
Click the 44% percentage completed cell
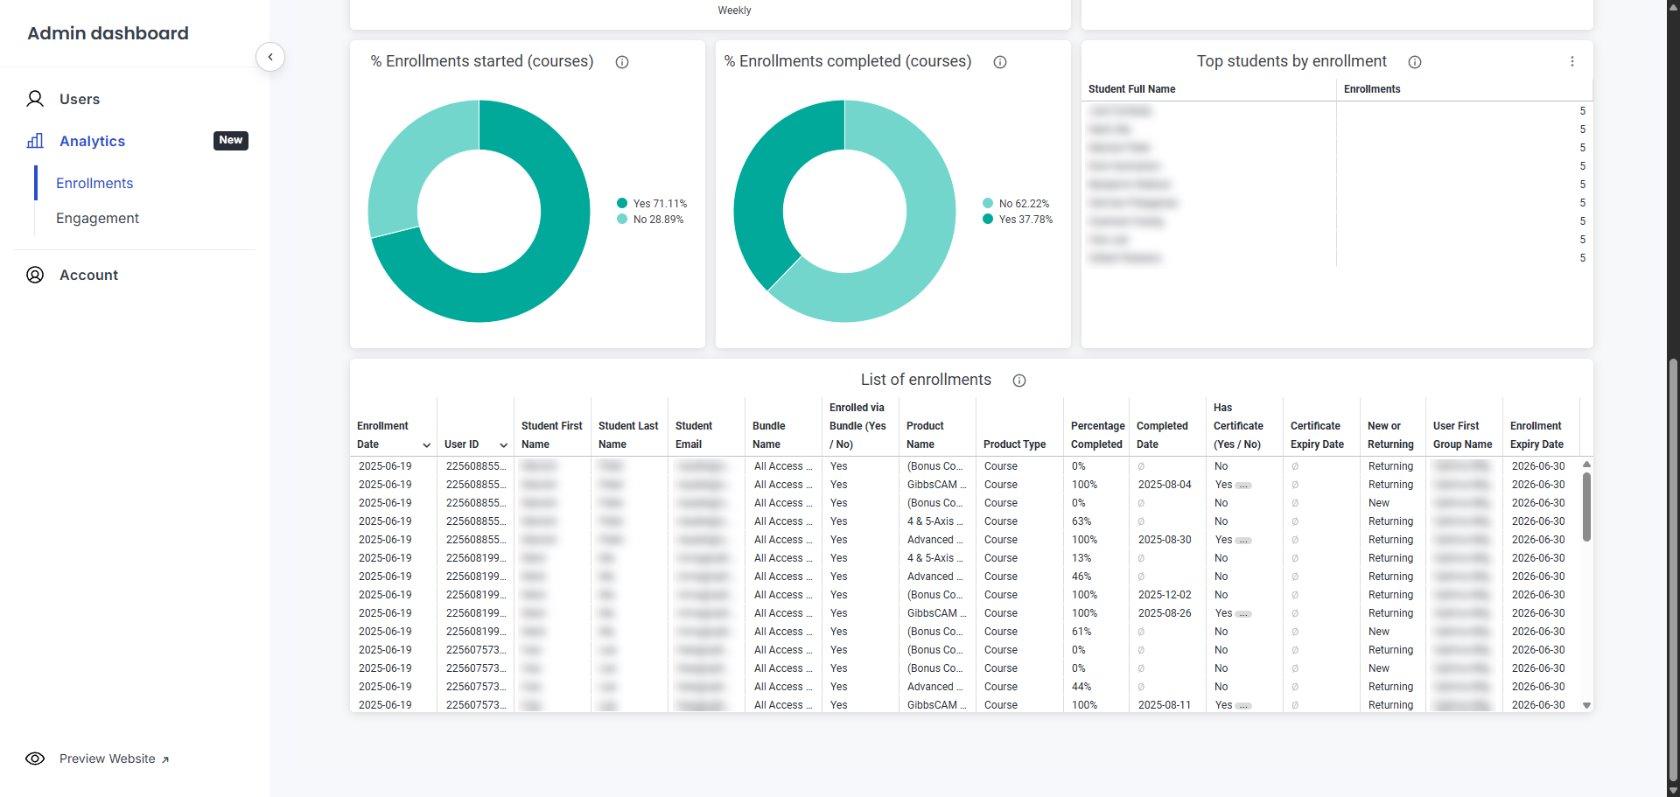1081,687
